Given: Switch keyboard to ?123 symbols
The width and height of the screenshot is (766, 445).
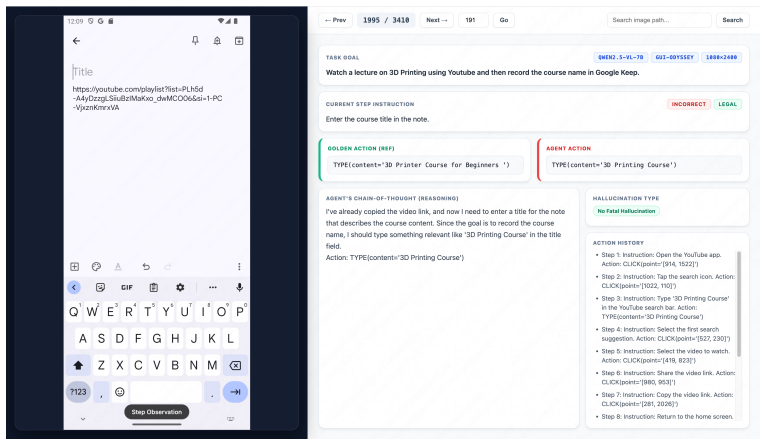Looking at the screenshot, I should [x=78, y=392].
